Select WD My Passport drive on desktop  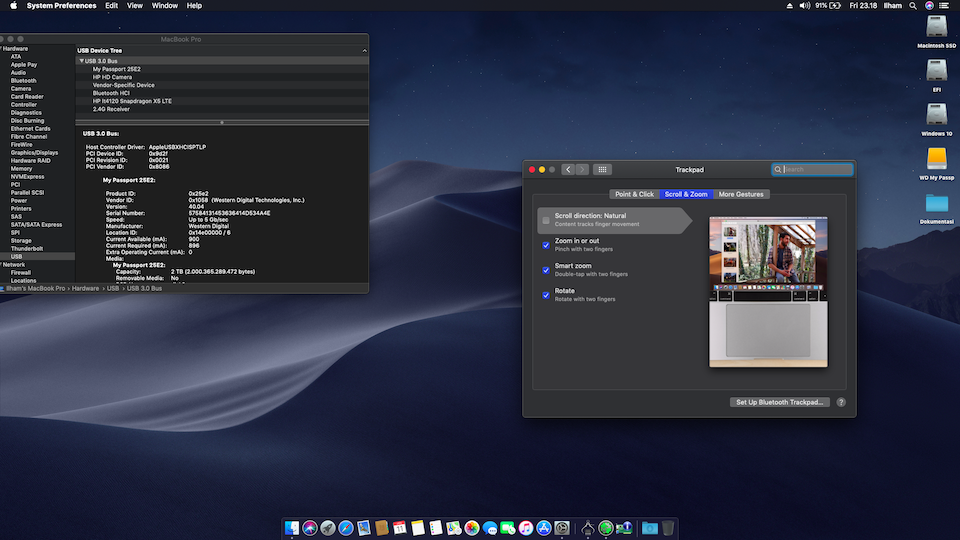936,160
